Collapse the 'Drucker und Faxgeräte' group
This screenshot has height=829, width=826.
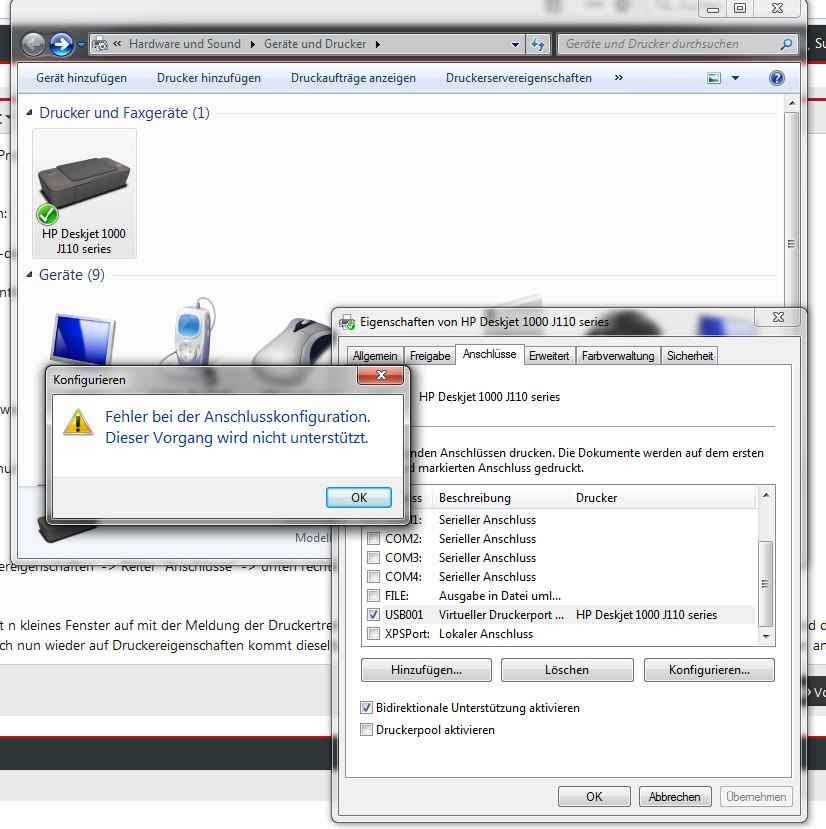(x=29, y=112)
